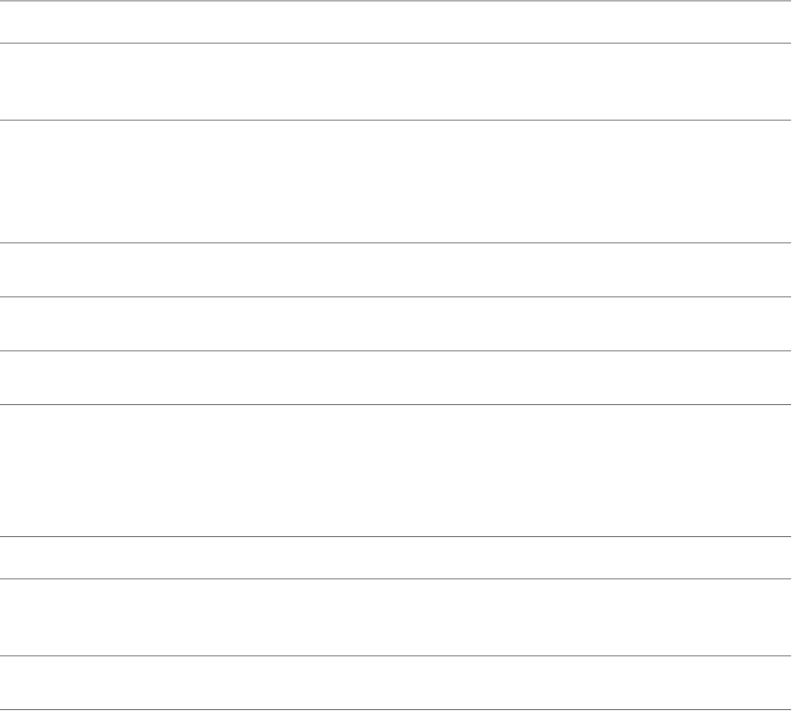The height and width of the screenshot is (711, 792).
Task: Click the fourth horizontal divider line
Action: [x=396, y=242]
